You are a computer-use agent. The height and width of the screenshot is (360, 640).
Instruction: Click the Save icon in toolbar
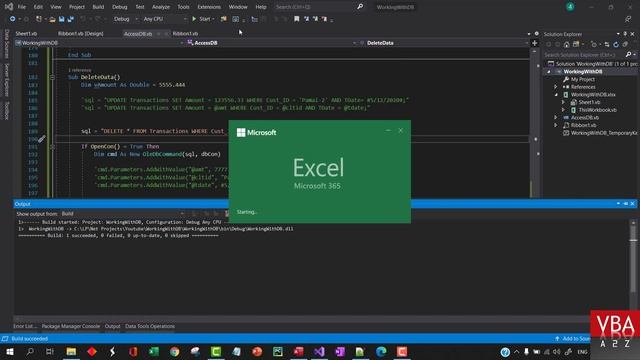click(x=62, y=19)
